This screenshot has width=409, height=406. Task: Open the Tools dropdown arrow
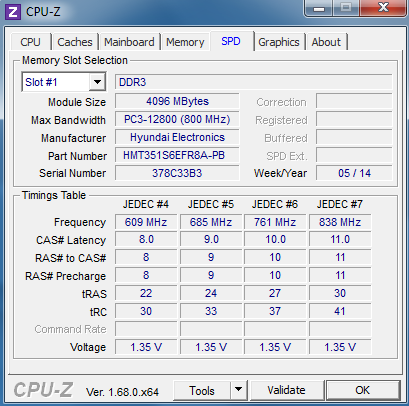pyautogui.click(x=238, y=390)
